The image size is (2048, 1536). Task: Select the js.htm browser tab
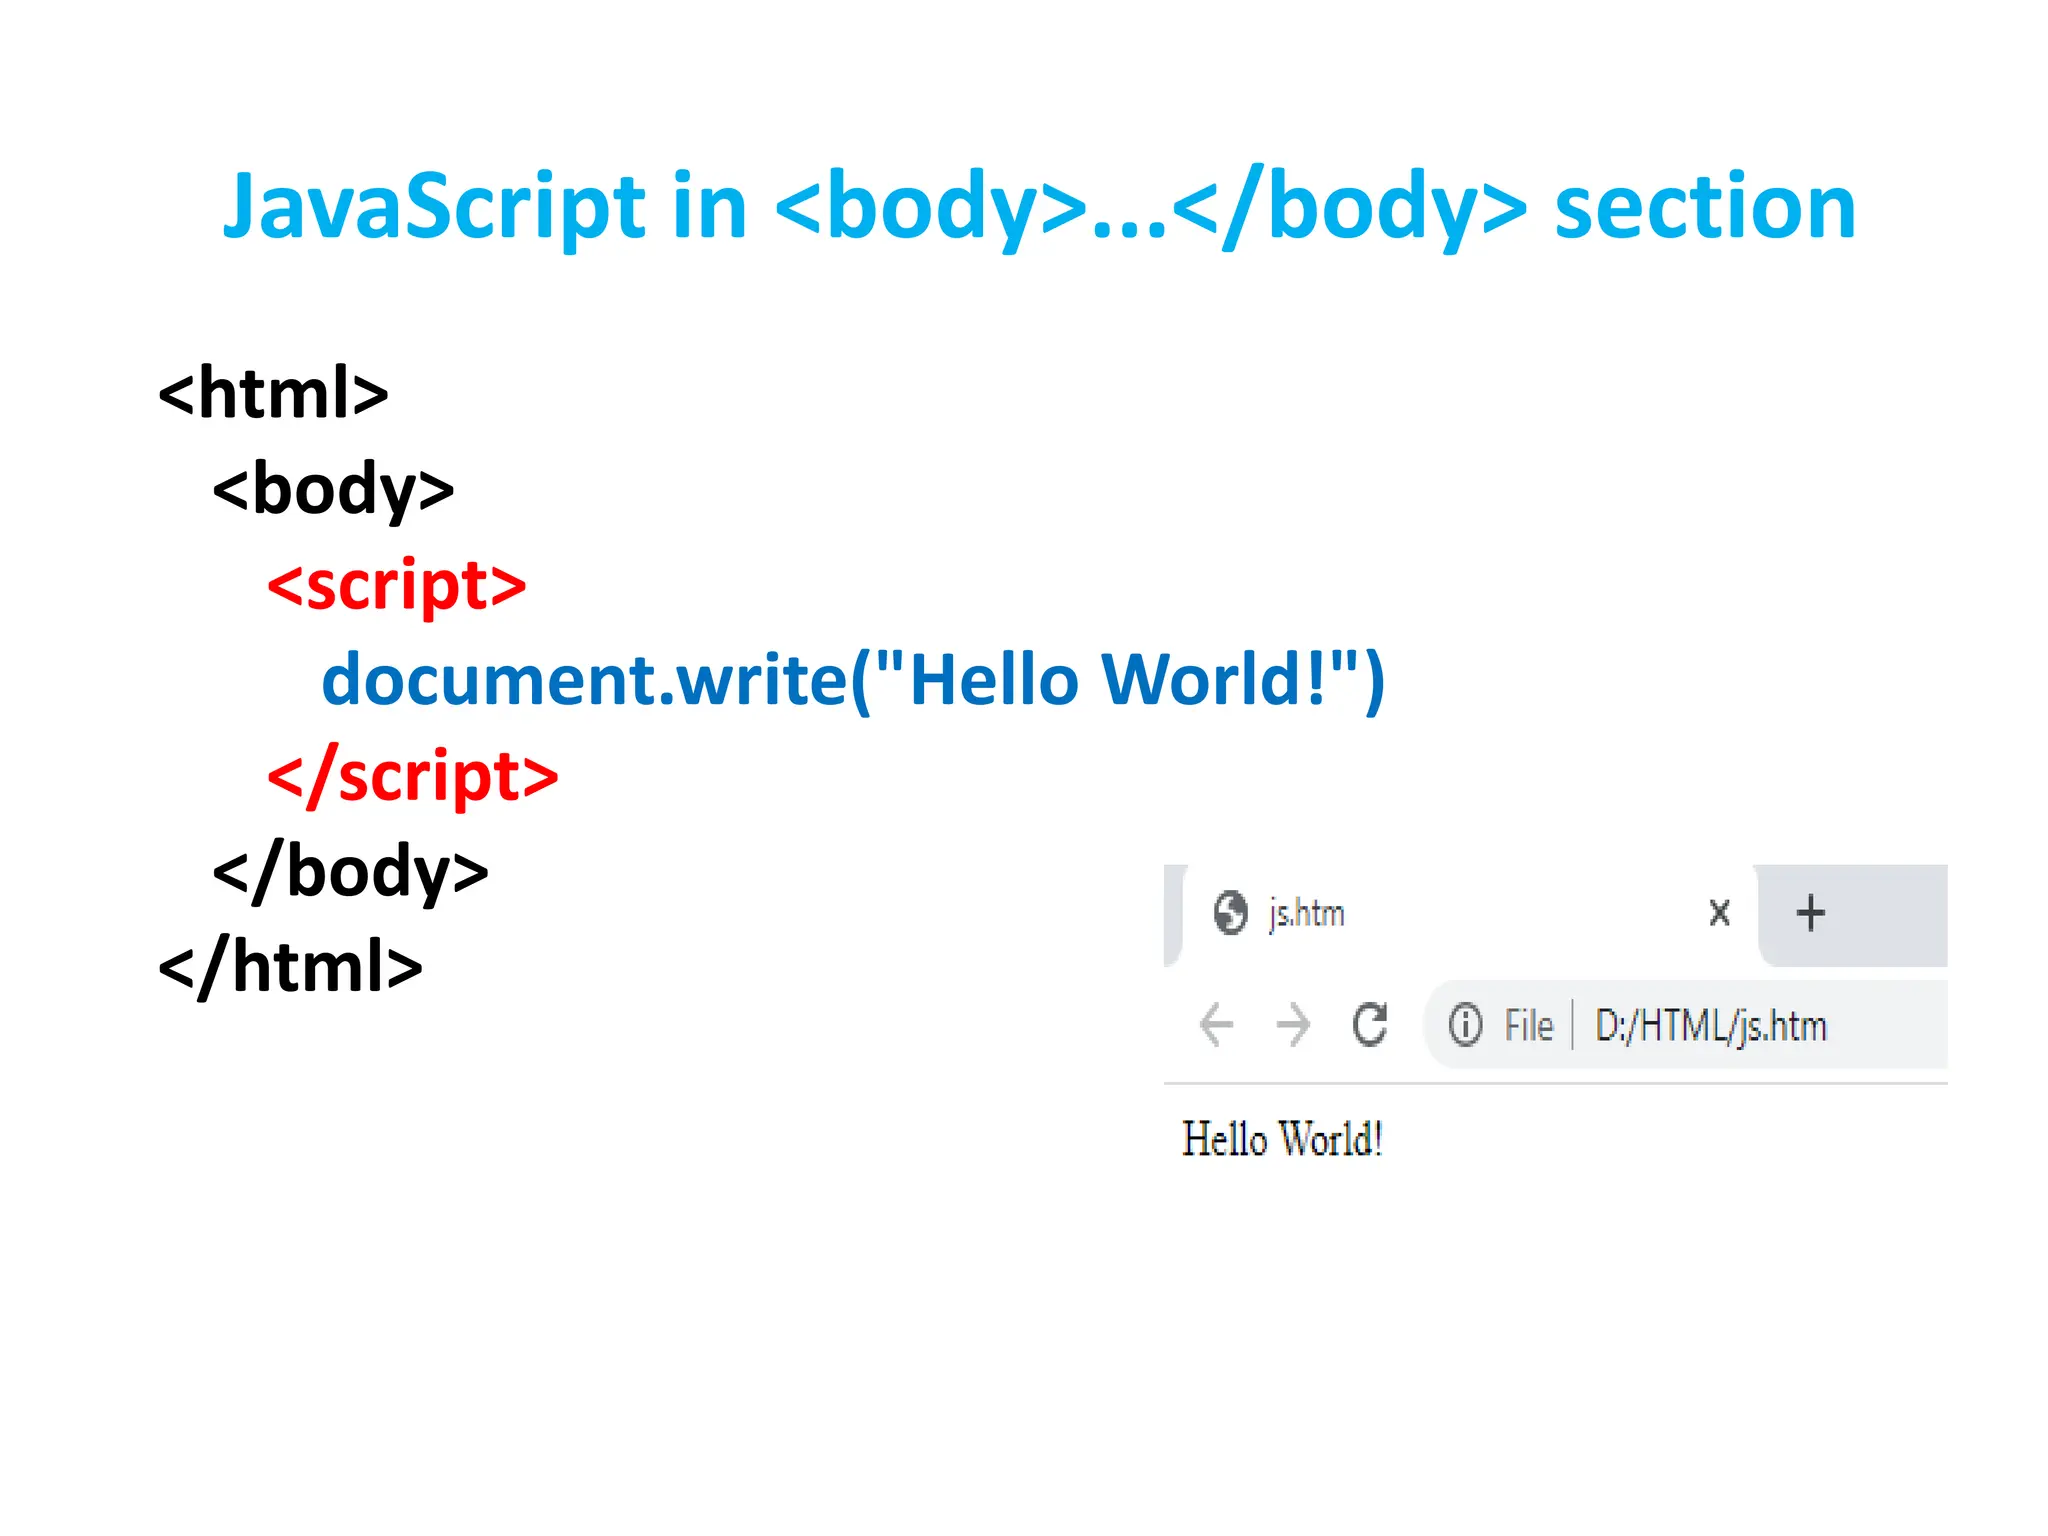1470,914
